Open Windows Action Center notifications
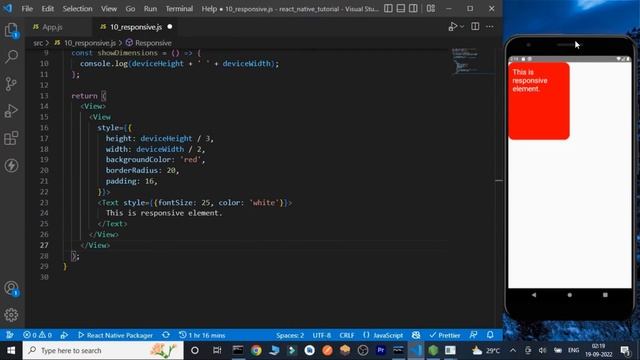The height and width of the screenshot is (360, 640). 625,350
